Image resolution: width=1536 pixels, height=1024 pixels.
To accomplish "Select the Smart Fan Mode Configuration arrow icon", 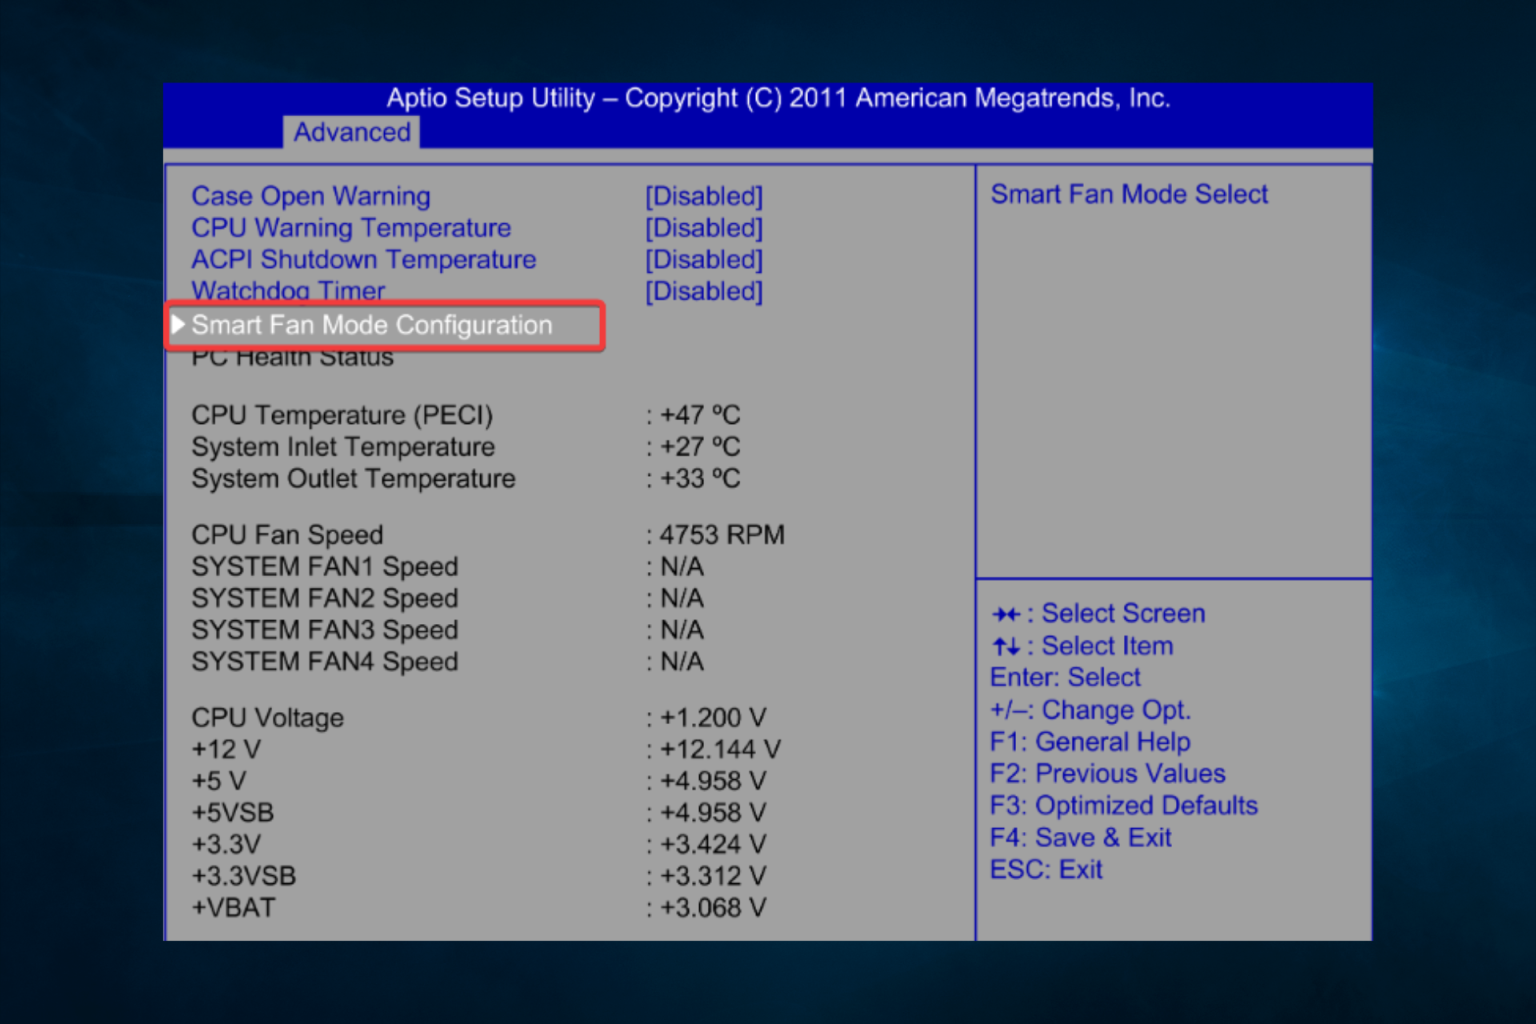I will 180,324.
